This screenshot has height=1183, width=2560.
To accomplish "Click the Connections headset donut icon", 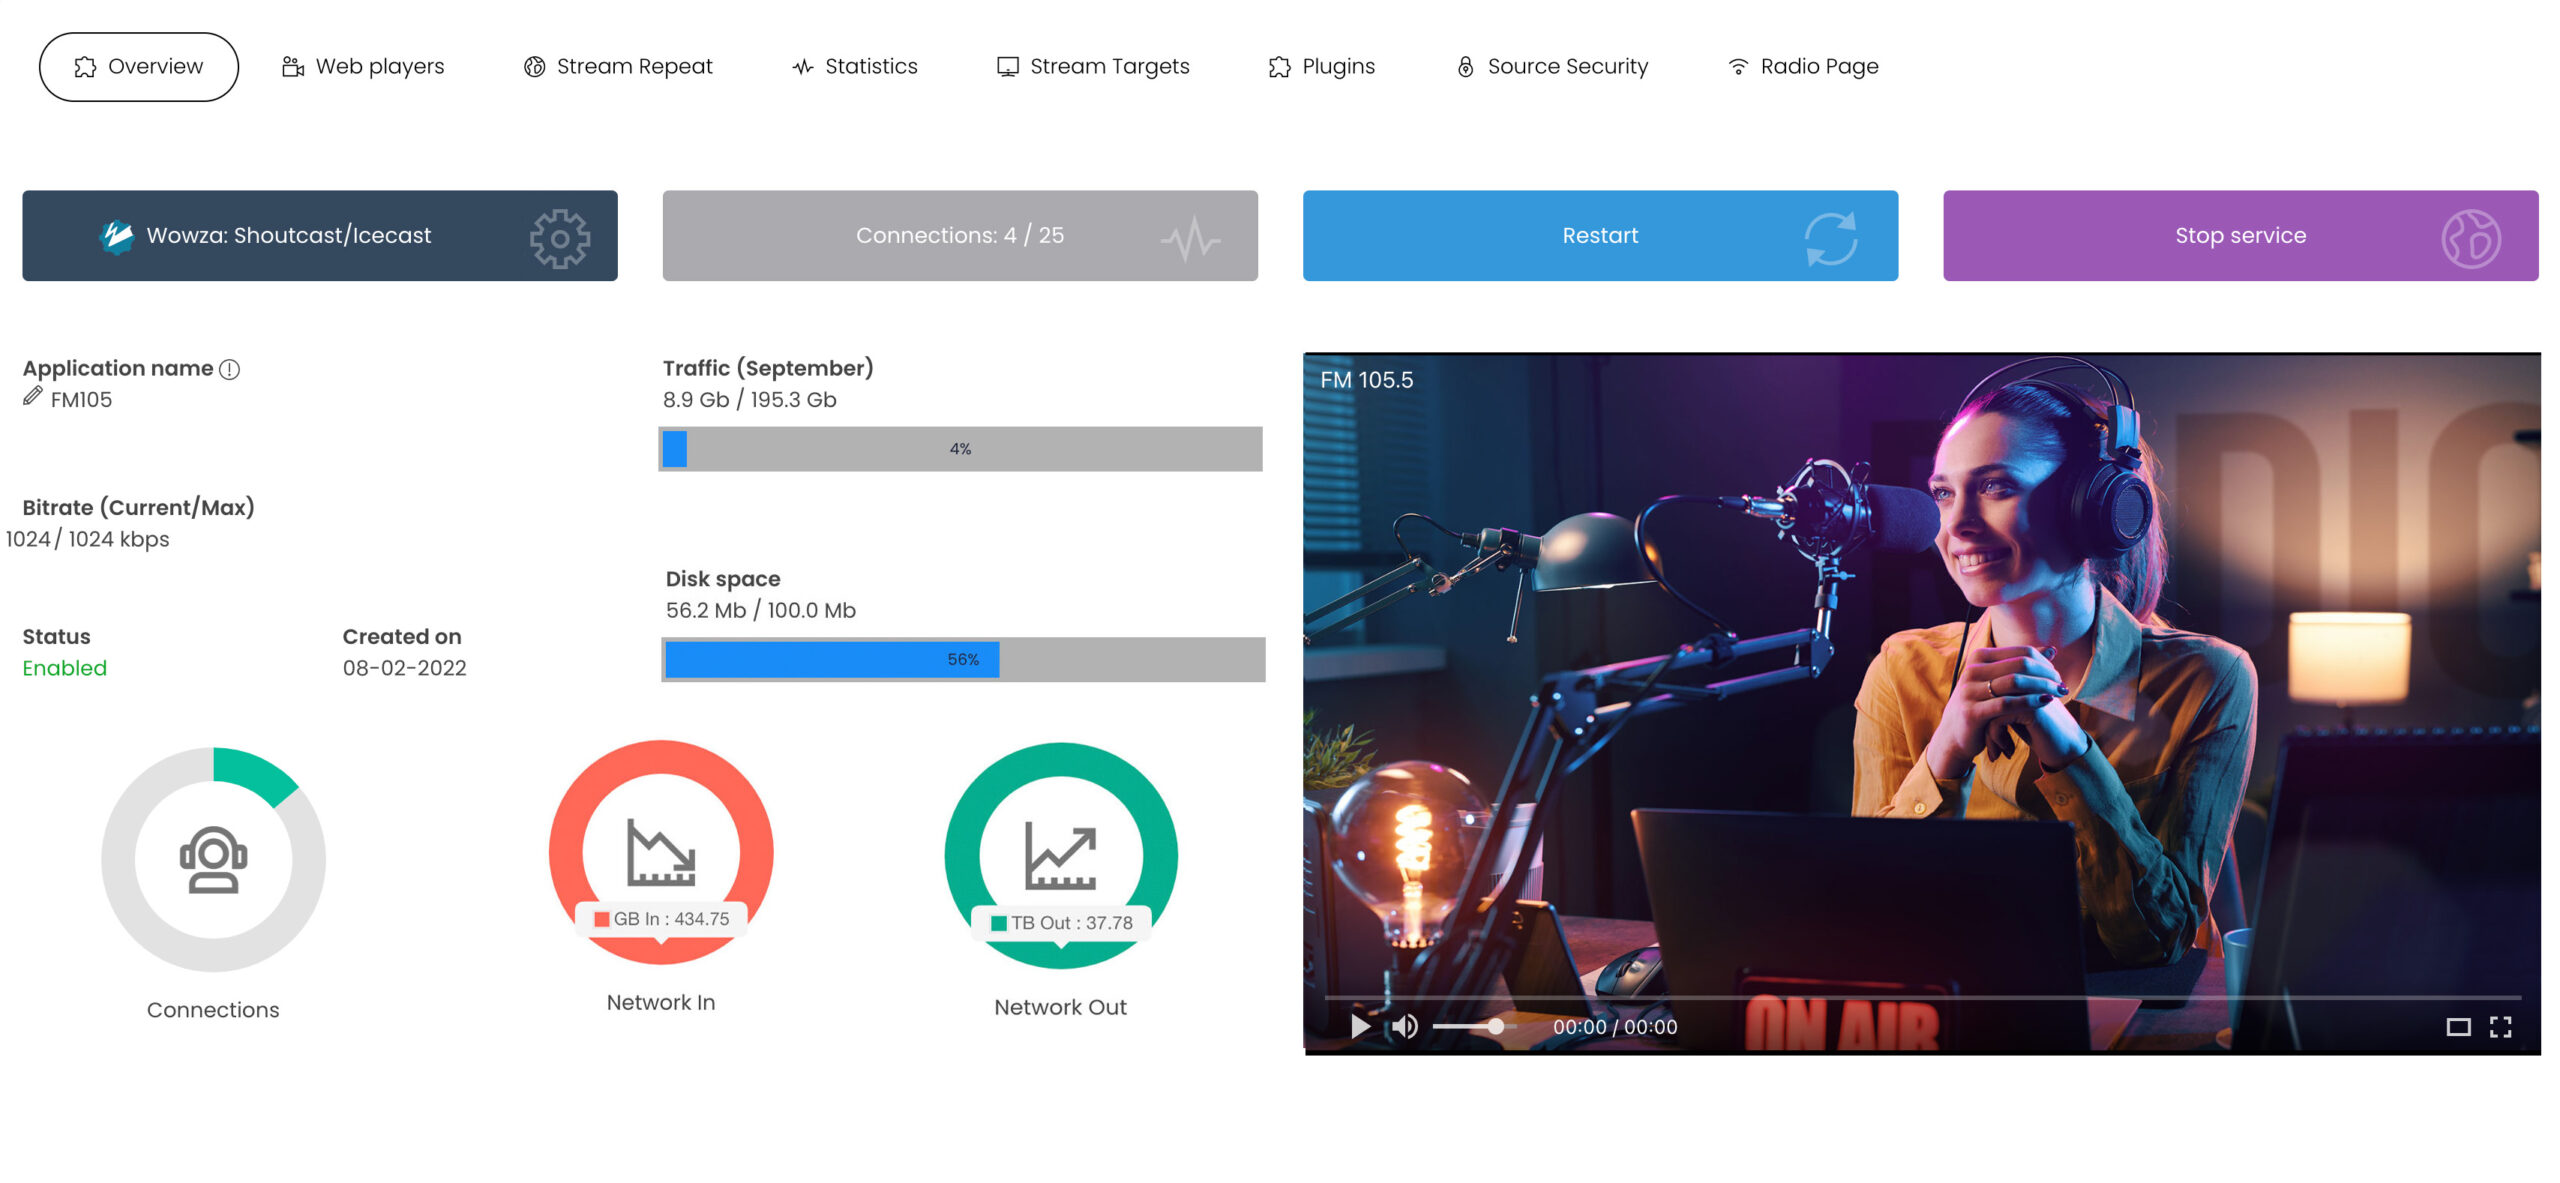I will [x=213, y=858].
